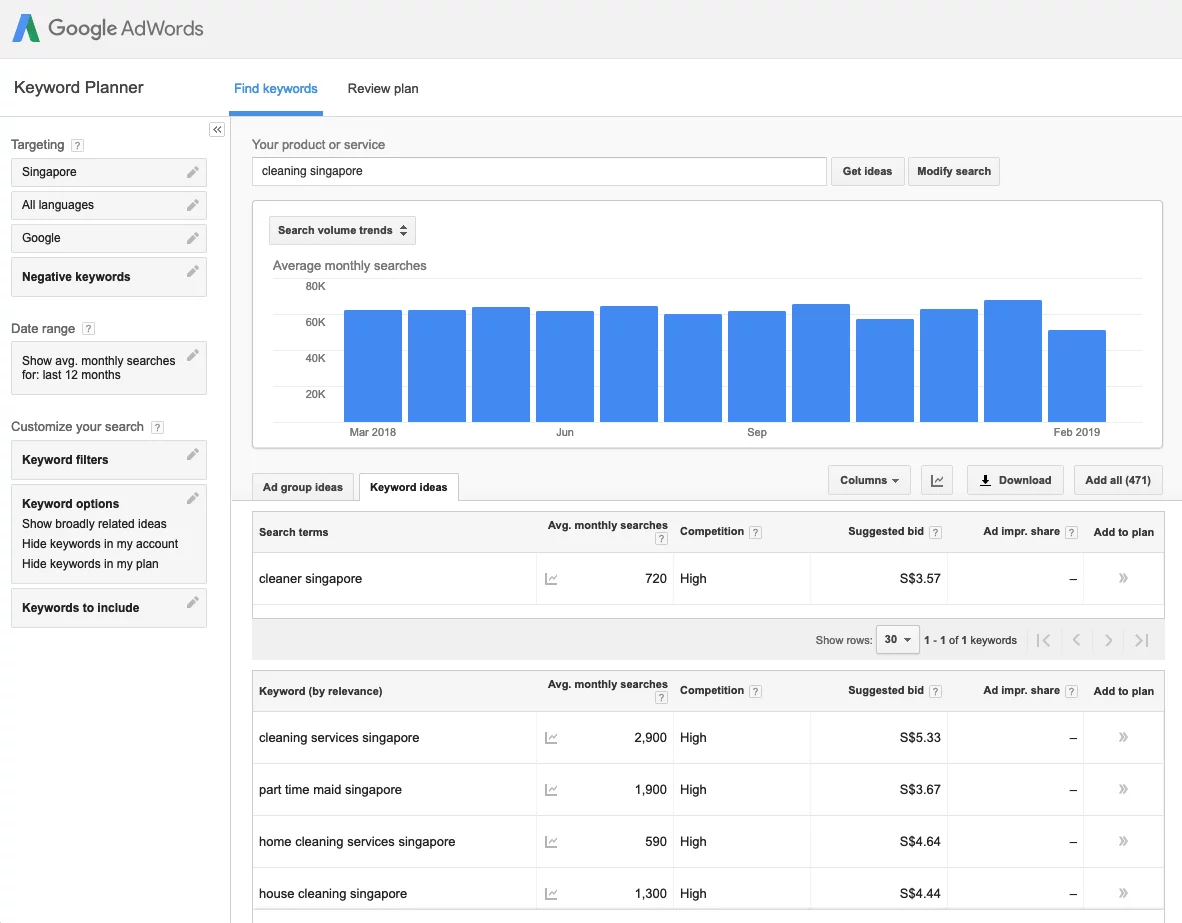Select the house cleaning singapore keyword

(x=332, y=894)
